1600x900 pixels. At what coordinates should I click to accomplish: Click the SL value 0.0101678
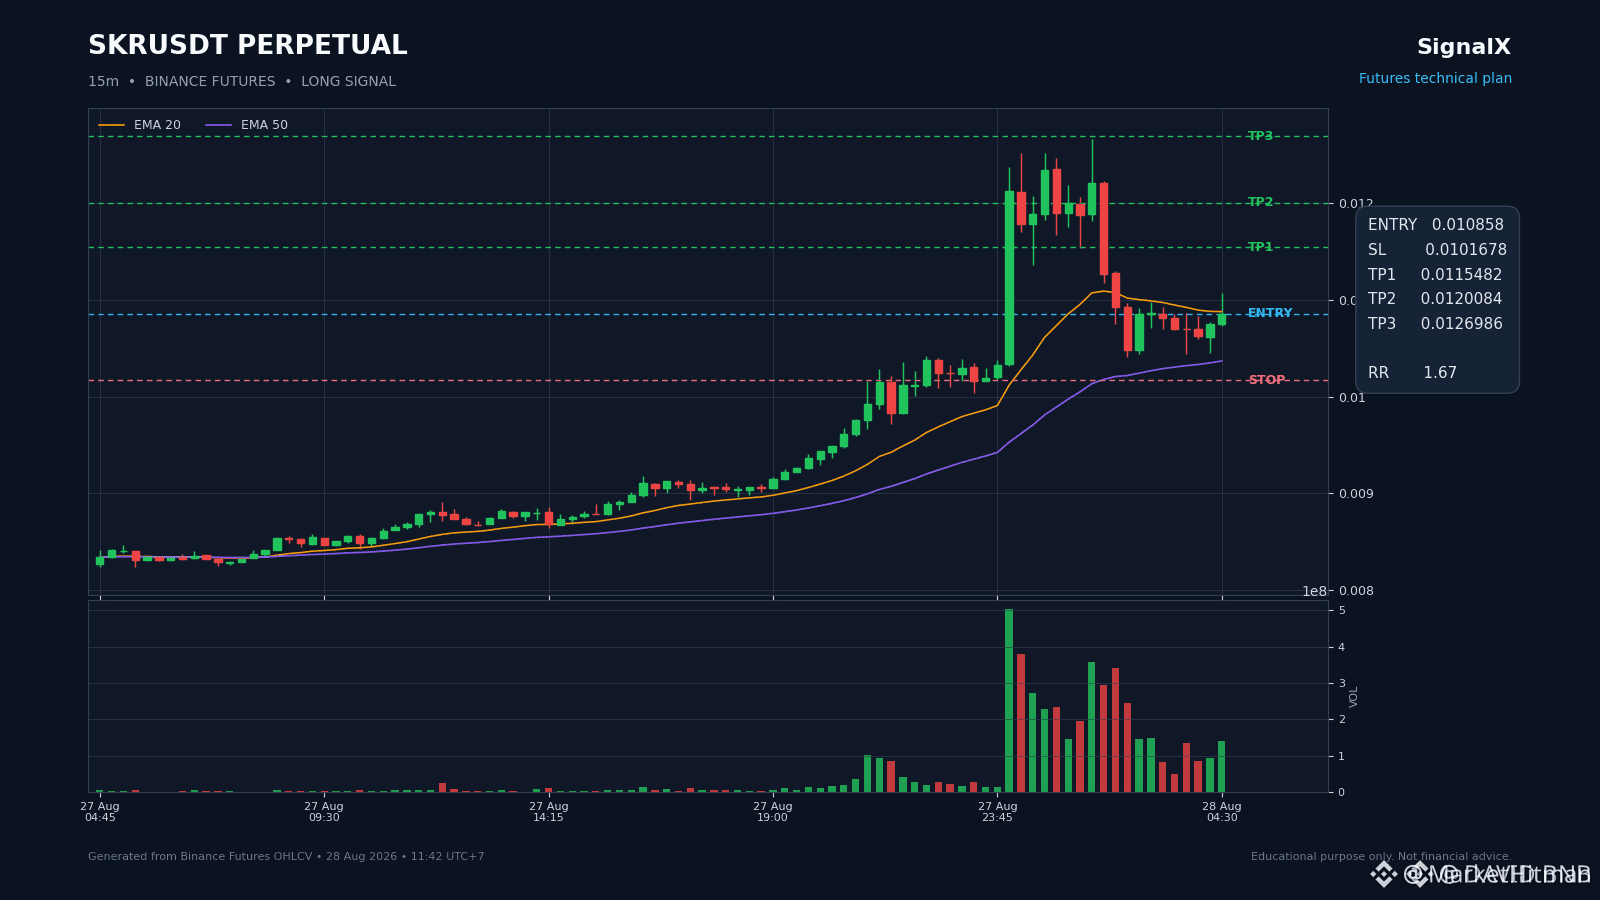tap(1466, 250)
